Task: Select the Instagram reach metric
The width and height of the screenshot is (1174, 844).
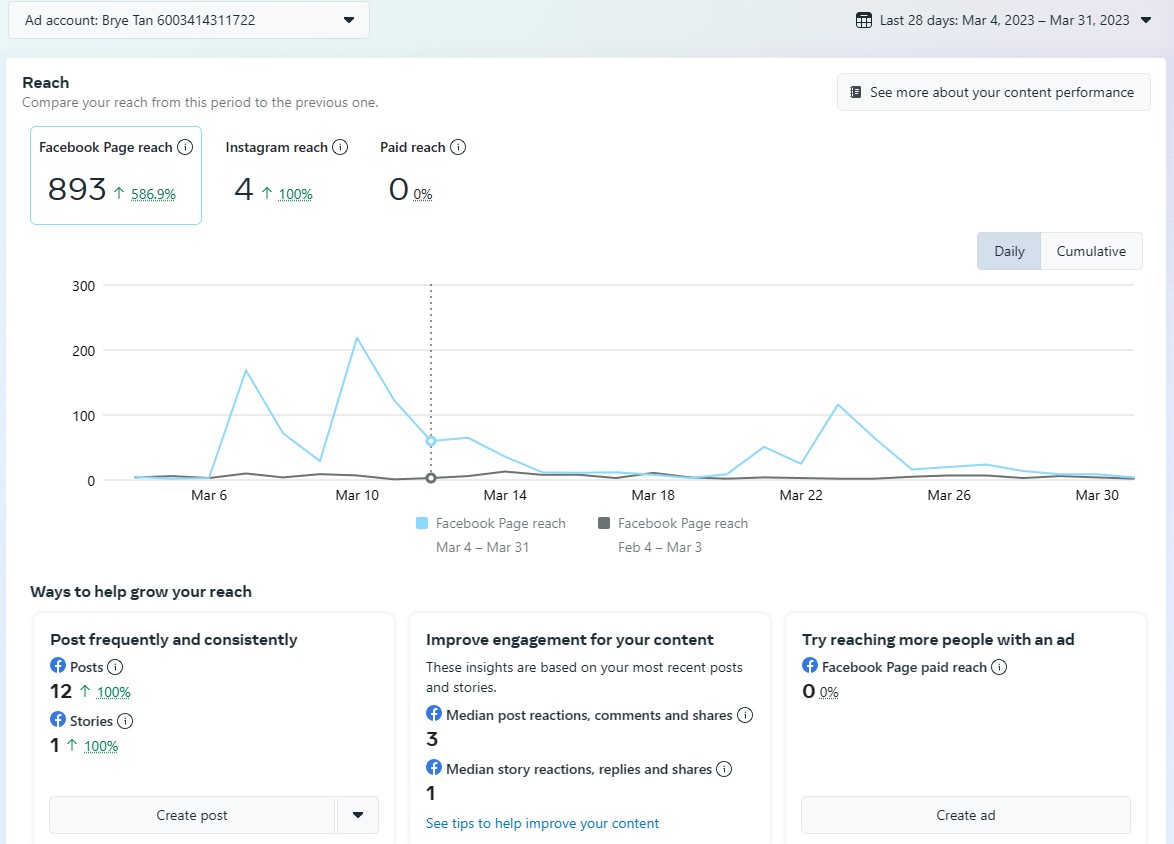Action: click(x=277, y=175)
